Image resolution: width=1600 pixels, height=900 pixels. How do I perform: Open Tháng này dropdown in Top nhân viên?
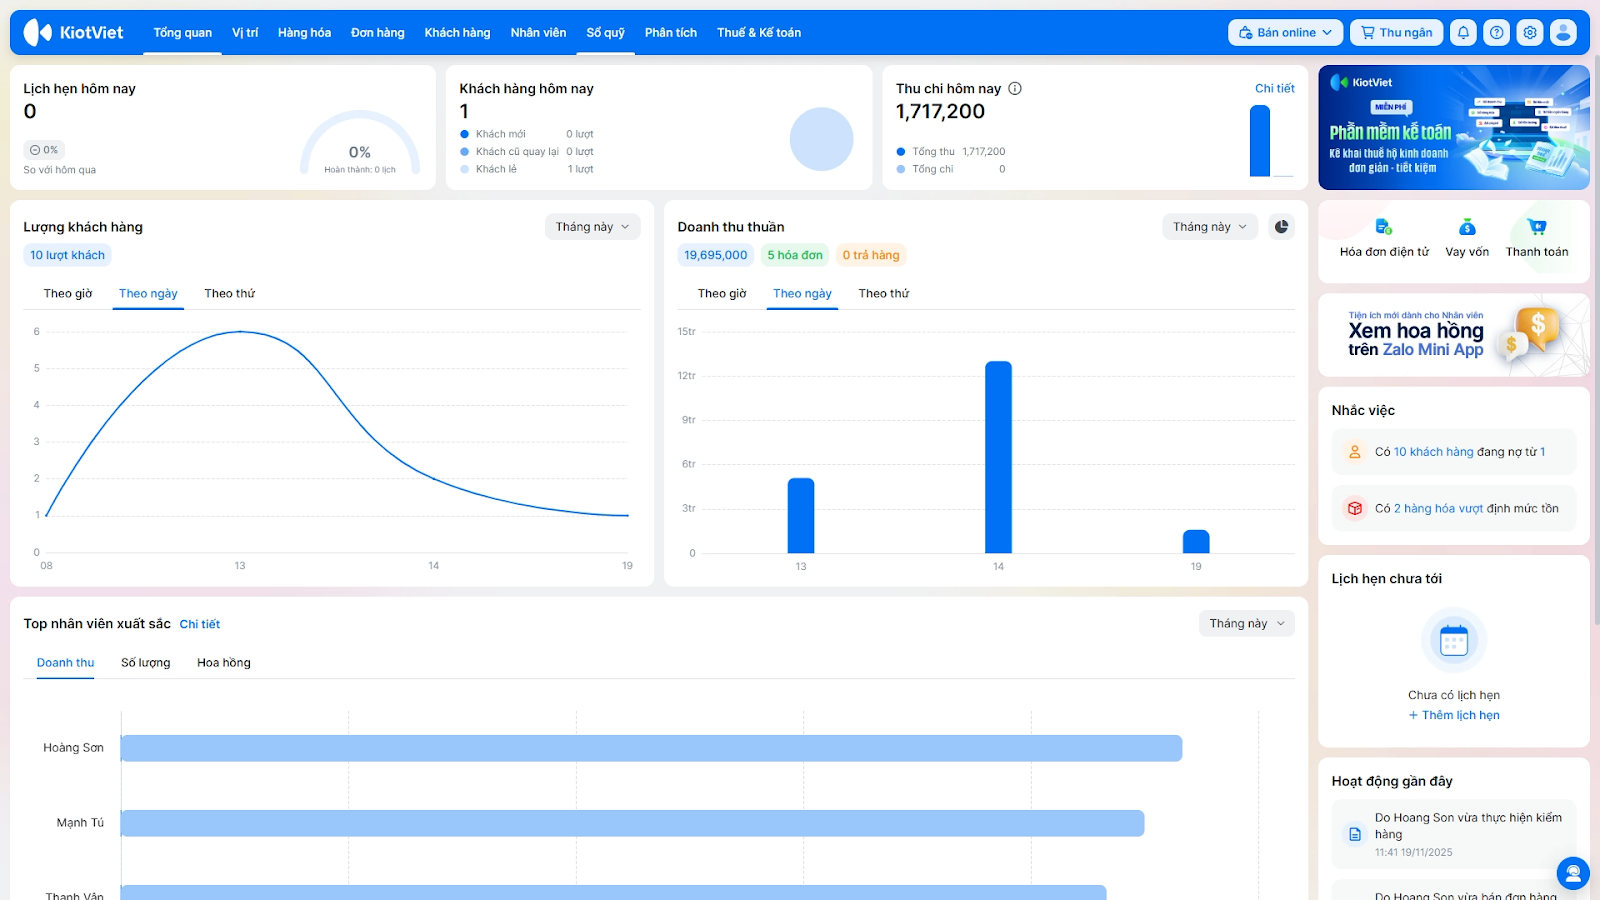(1246, 624)
